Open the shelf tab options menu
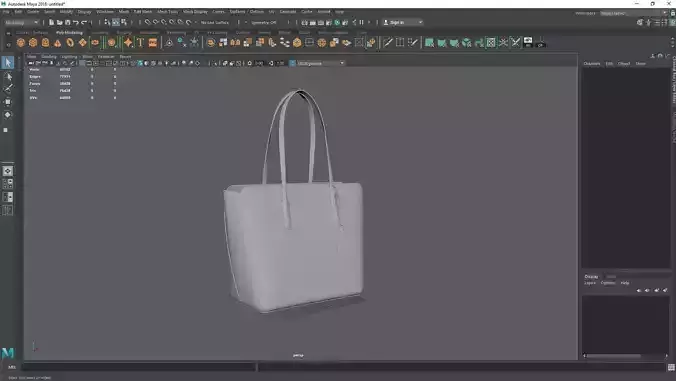676x381 pixels. tap(8, 33)
